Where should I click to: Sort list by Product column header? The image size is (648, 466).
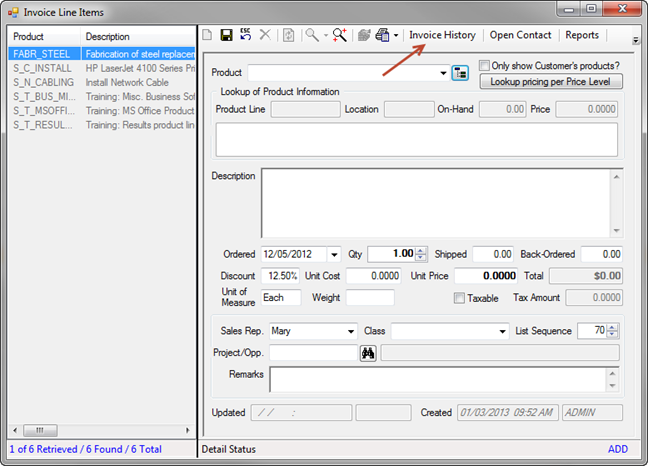coord(44,37)
